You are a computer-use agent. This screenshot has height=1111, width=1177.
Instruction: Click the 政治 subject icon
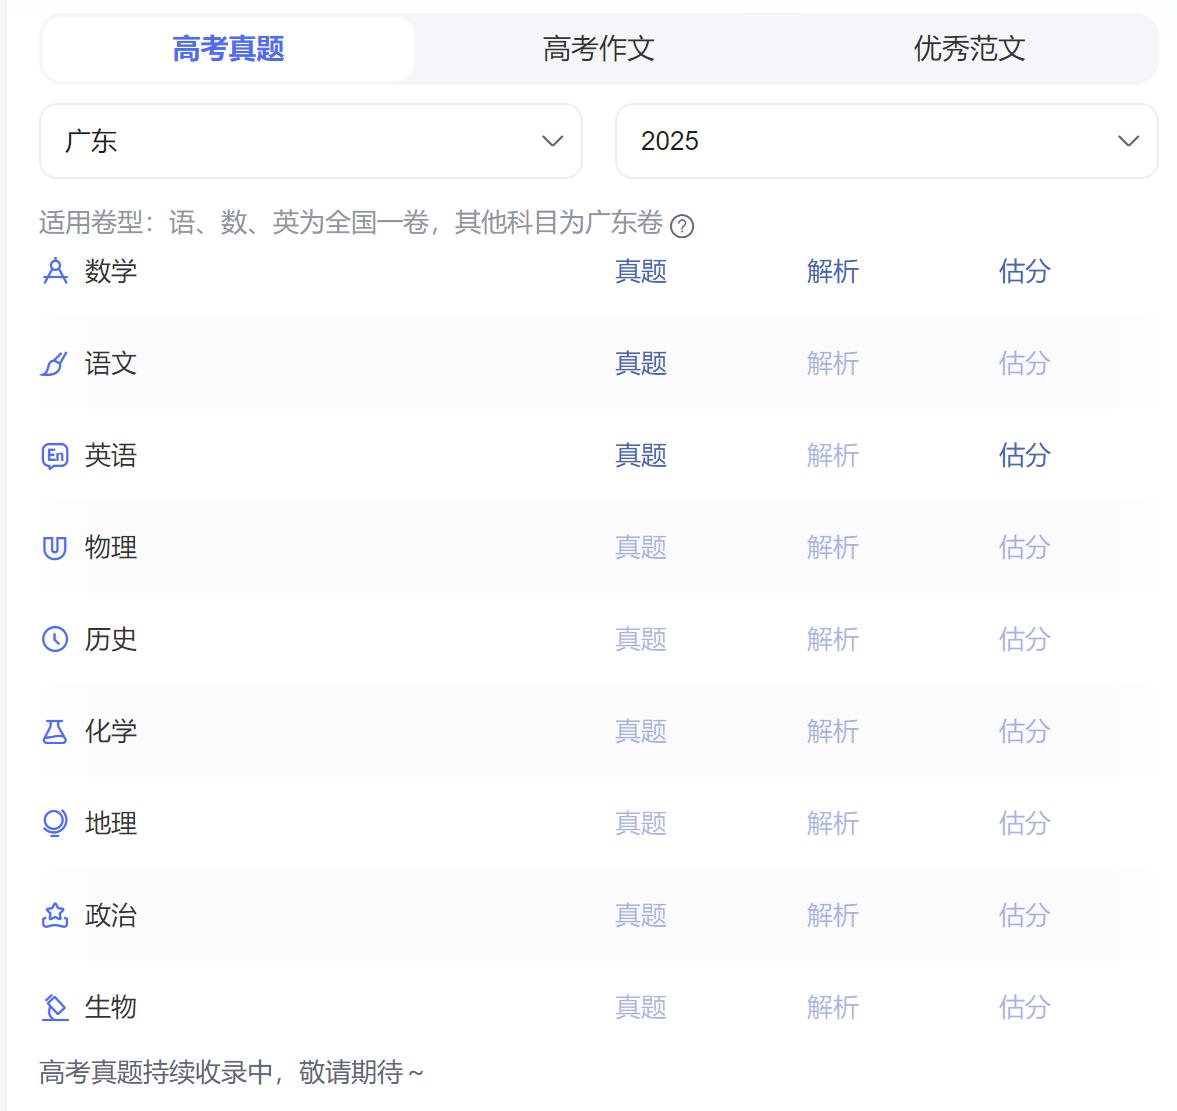pos(53,916)
